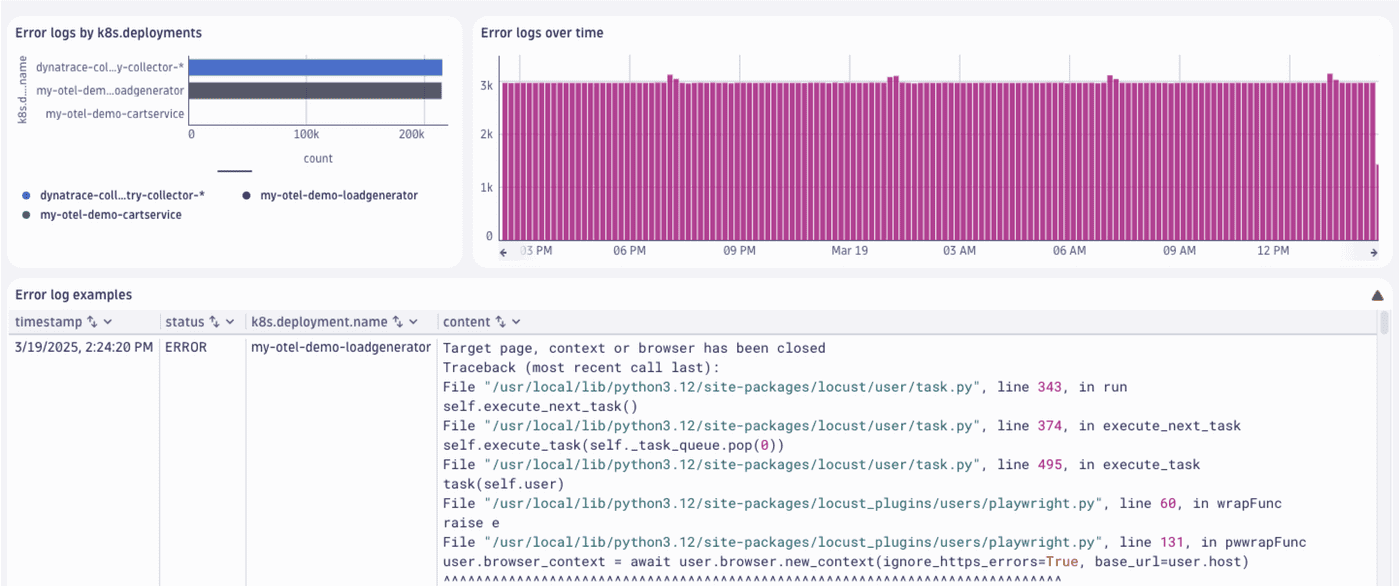Open the status column dropdown menu

coord(230,321)
